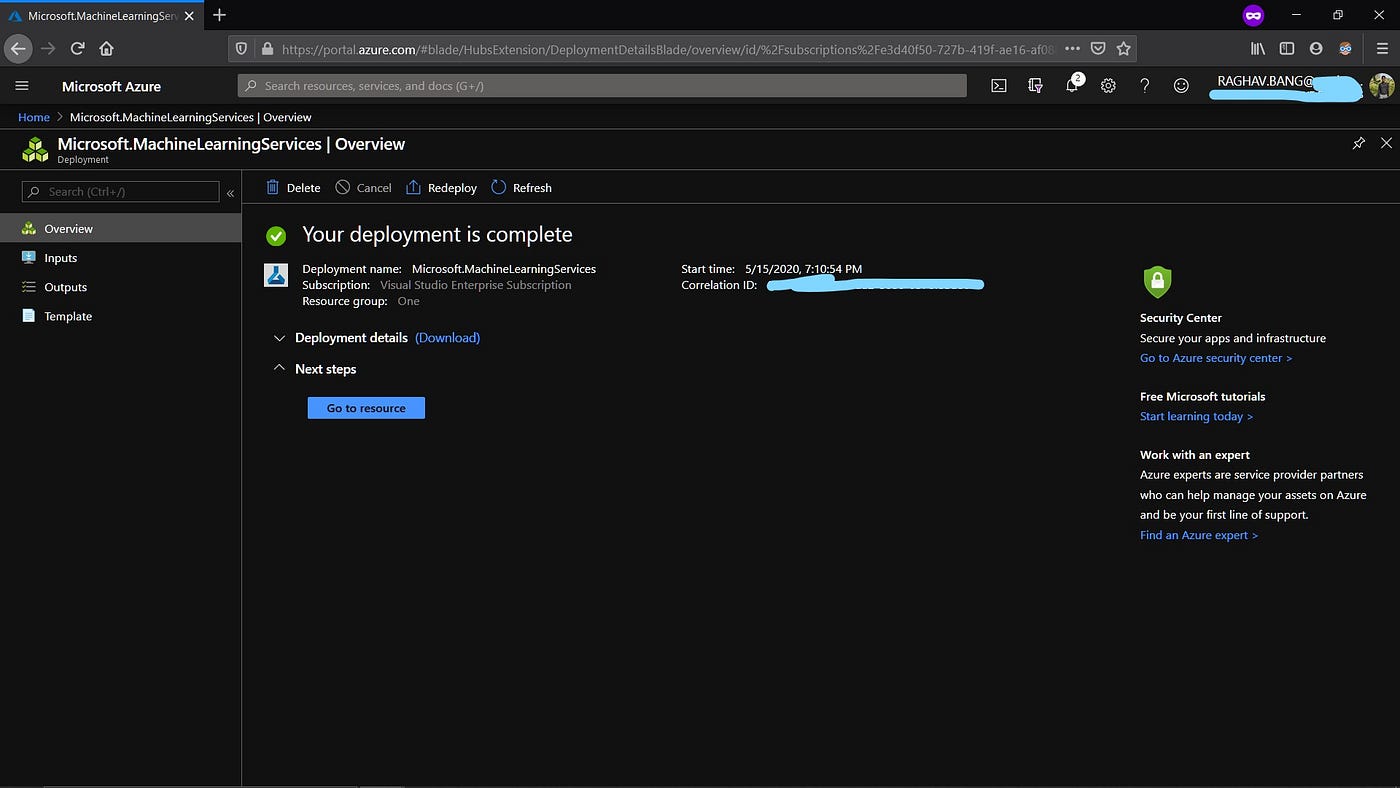Image resolution: width=1400 pixels, height=788 pixels.
Task: Click the Cancel toolbar button
Action: pos(363,188)
